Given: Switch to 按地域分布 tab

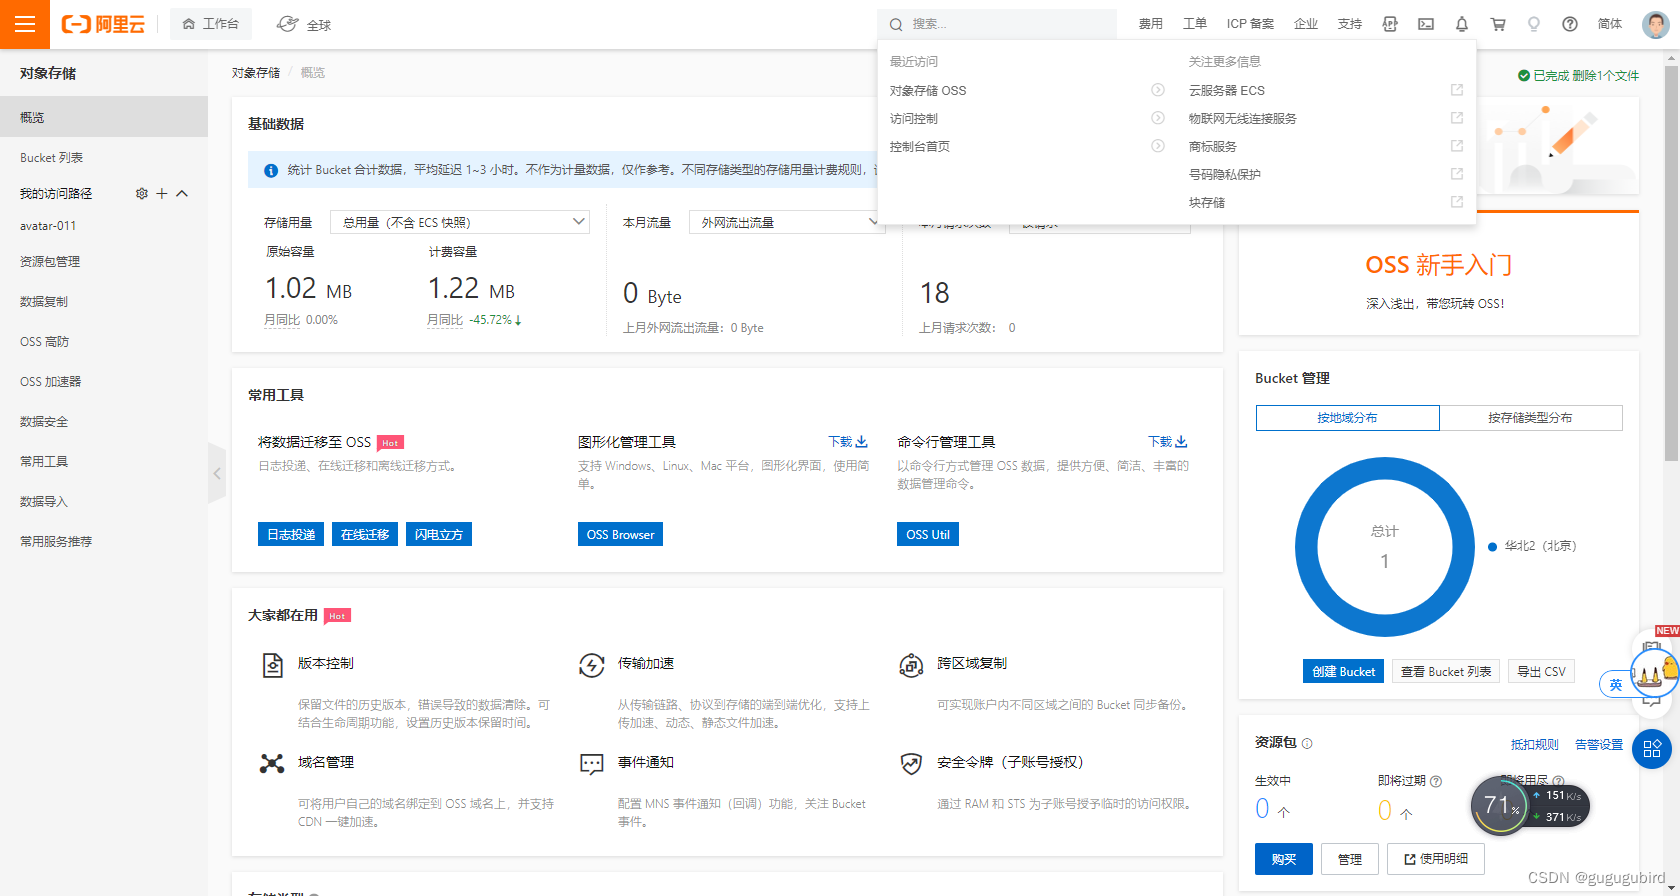Looking at the screenshot, I should tap(1348, 418).
